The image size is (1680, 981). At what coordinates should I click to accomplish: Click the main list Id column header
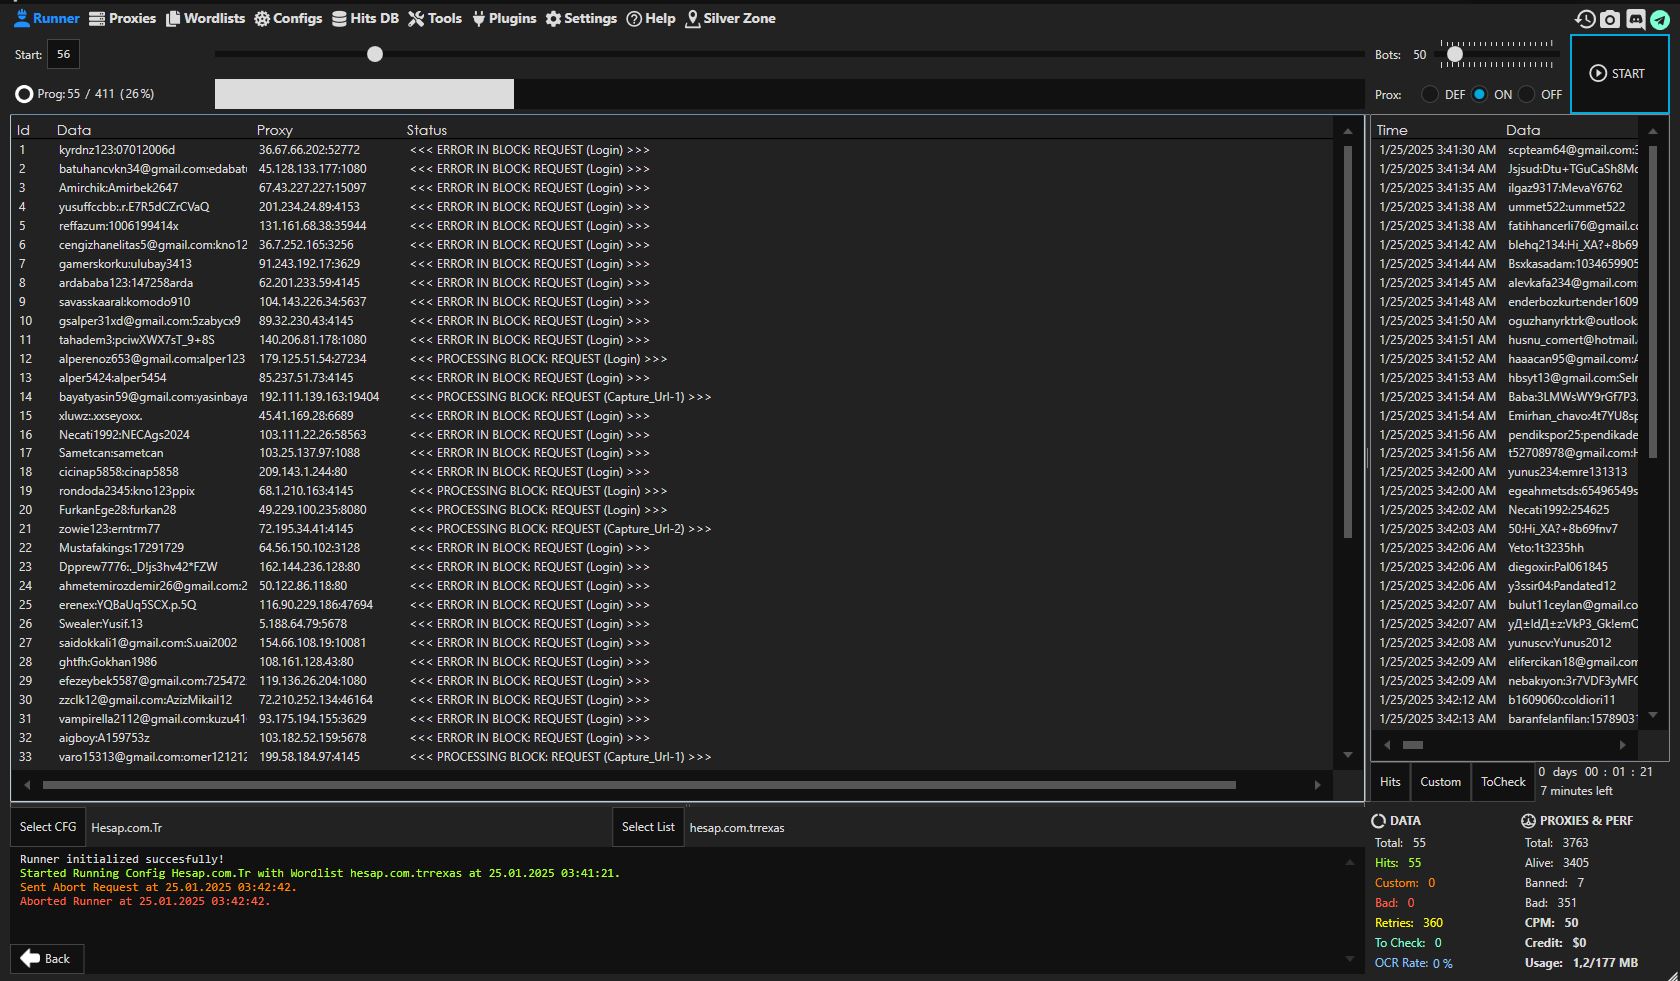[23, 130]
